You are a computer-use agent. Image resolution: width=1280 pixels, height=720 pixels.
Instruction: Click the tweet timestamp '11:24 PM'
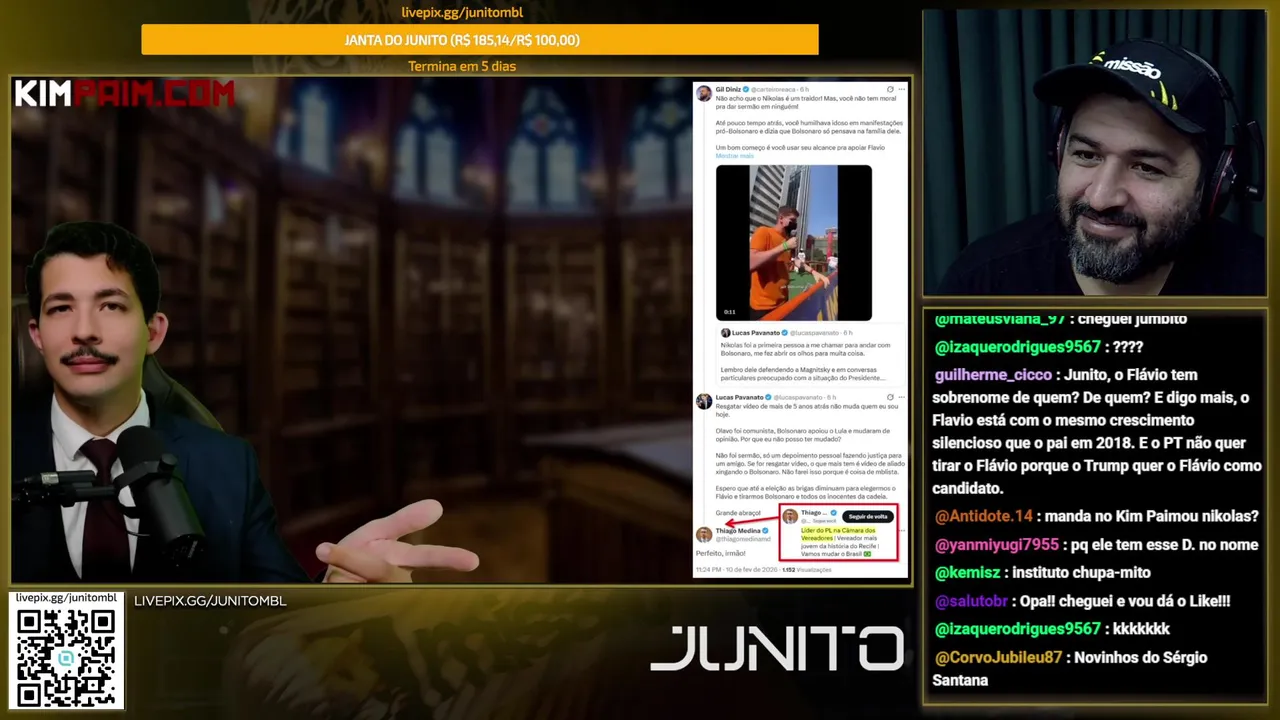pyautogui.click(x=708, y=570)
